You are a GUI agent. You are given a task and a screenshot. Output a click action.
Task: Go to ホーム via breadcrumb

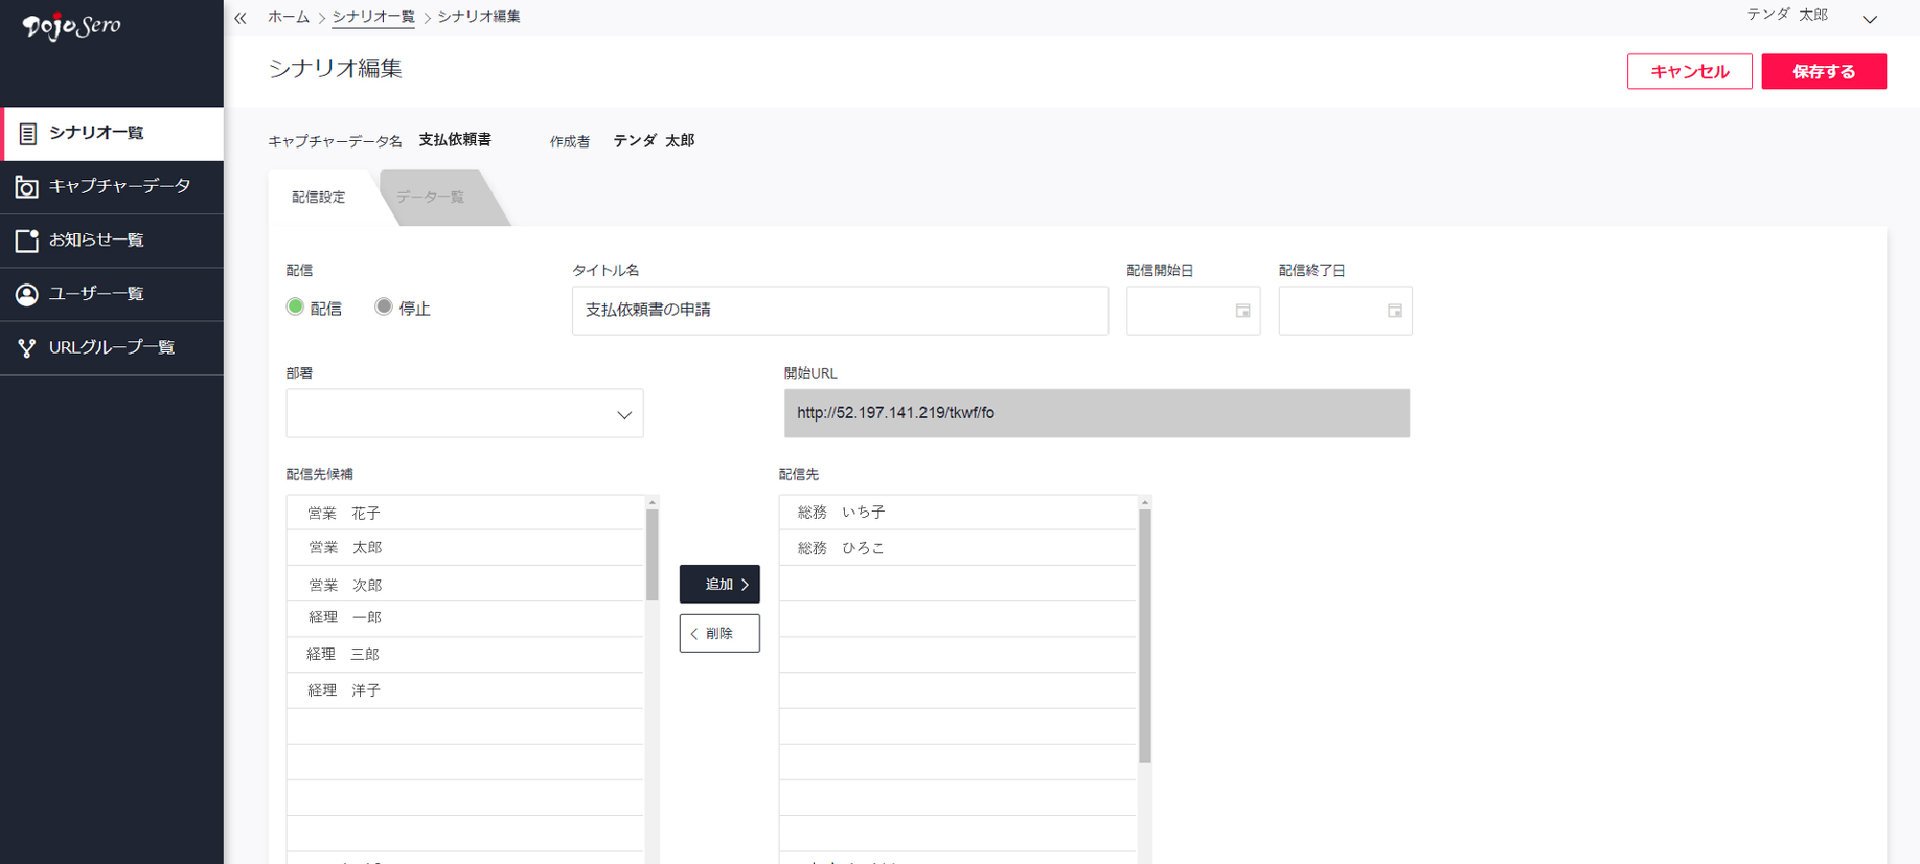289,17
